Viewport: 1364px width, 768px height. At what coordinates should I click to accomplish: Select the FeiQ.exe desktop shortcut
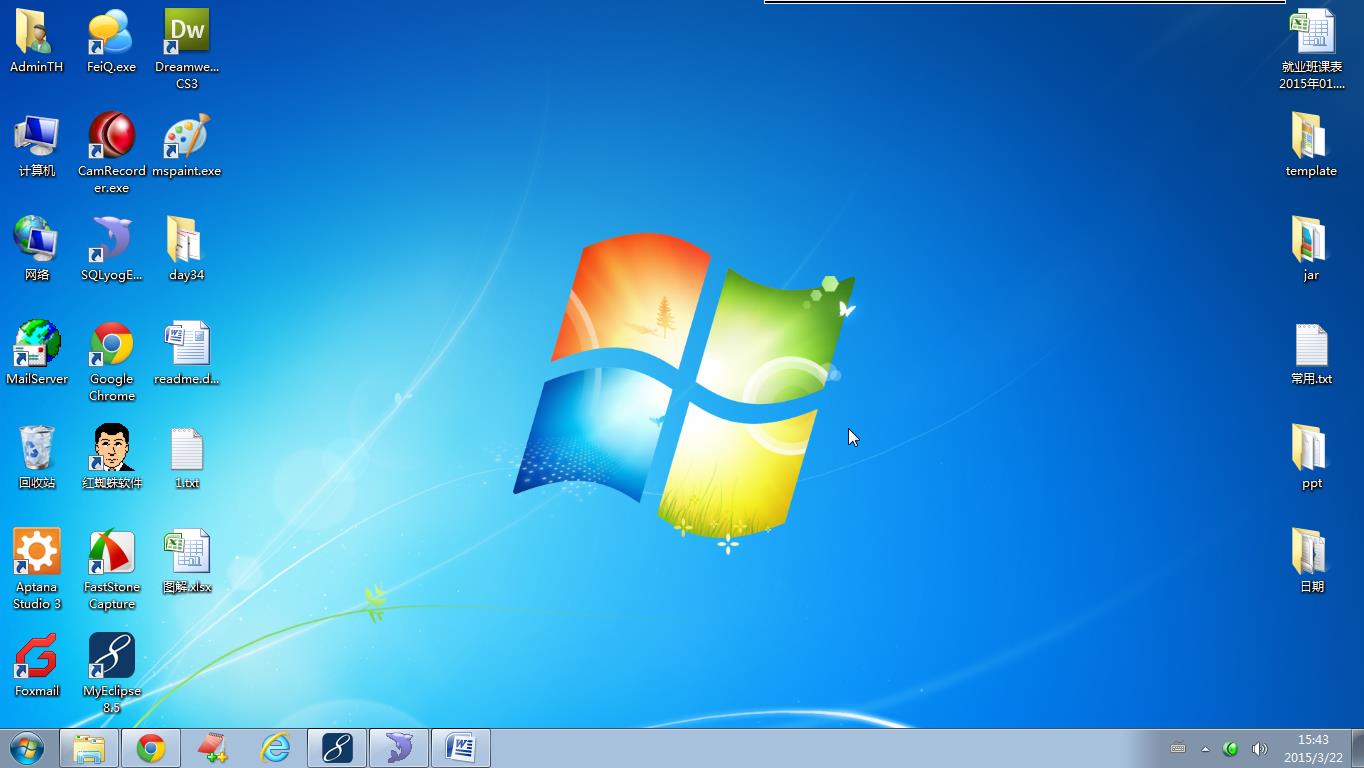click(x=112, y=35)
